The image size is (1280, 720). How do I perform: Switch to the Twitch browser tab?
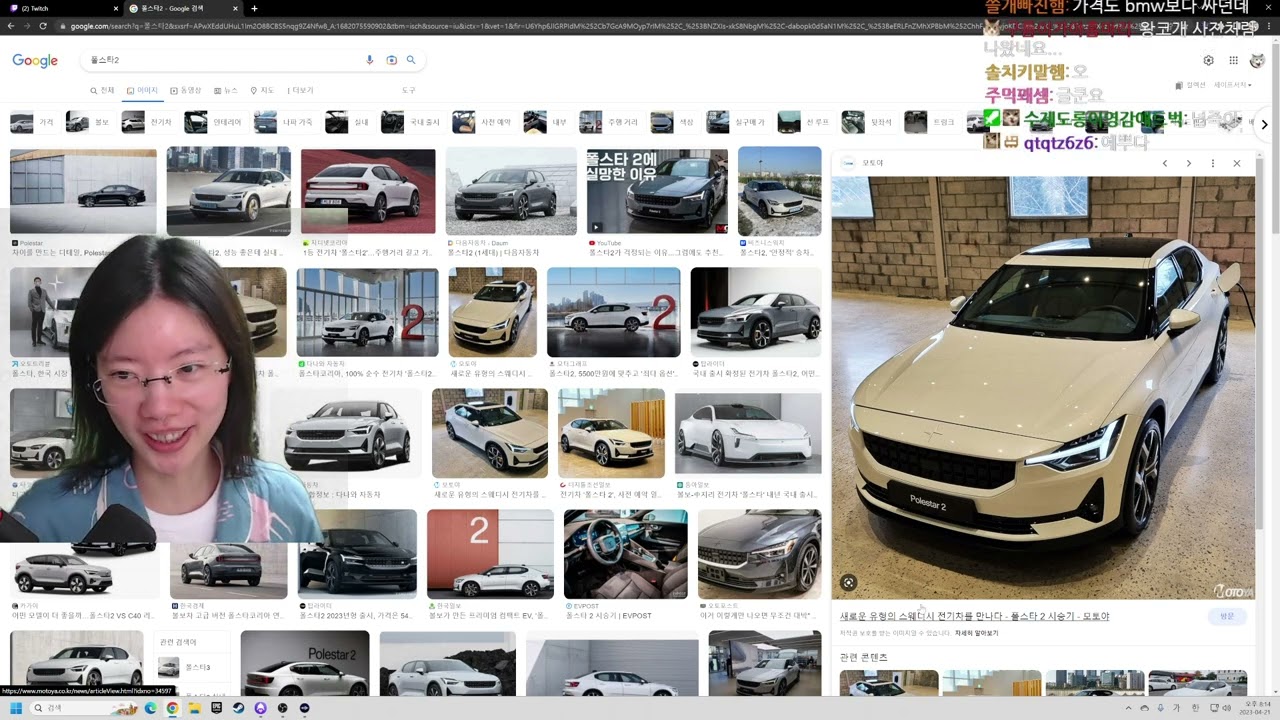coord(60,8)
